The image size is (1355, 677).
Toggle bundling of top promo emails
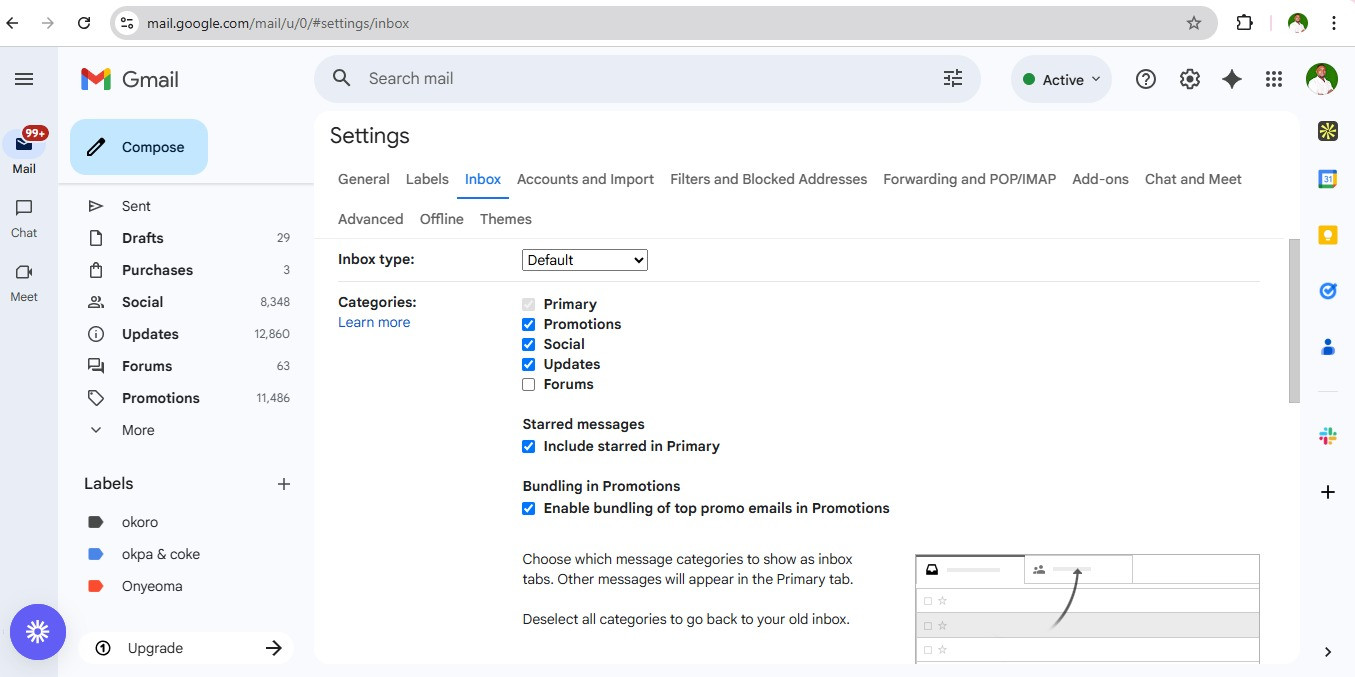point(529,508)
